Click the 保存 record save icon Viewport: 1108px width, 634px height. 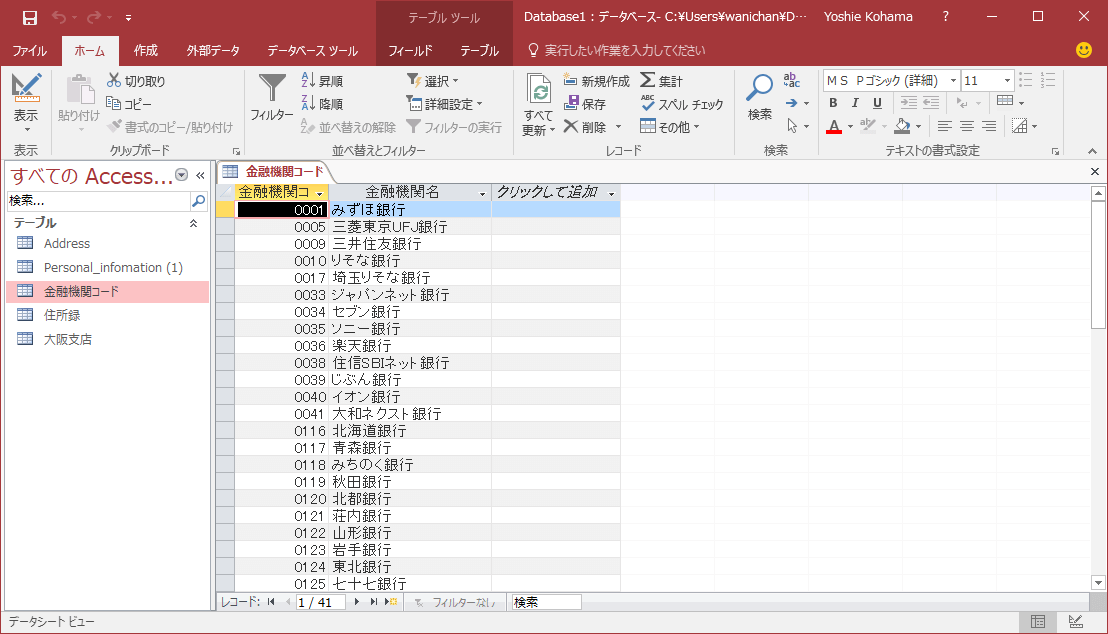click(x=571, y=103)
